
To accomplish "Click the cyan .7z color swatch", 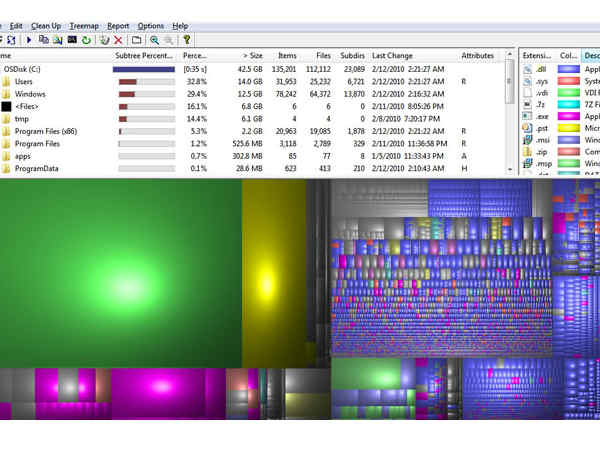I will (x=569, y=104).
